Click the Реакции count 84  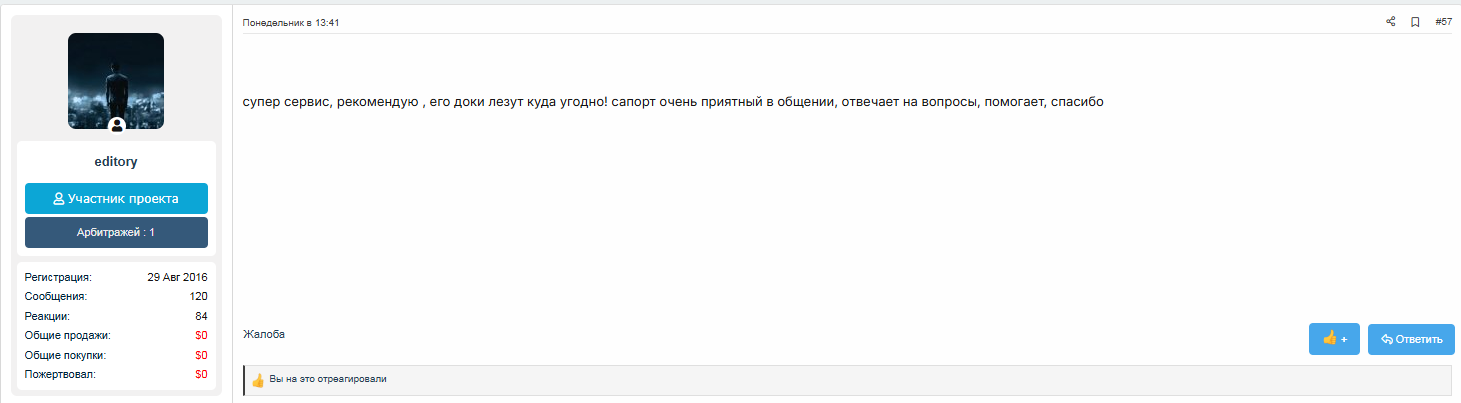click(201, 316)
